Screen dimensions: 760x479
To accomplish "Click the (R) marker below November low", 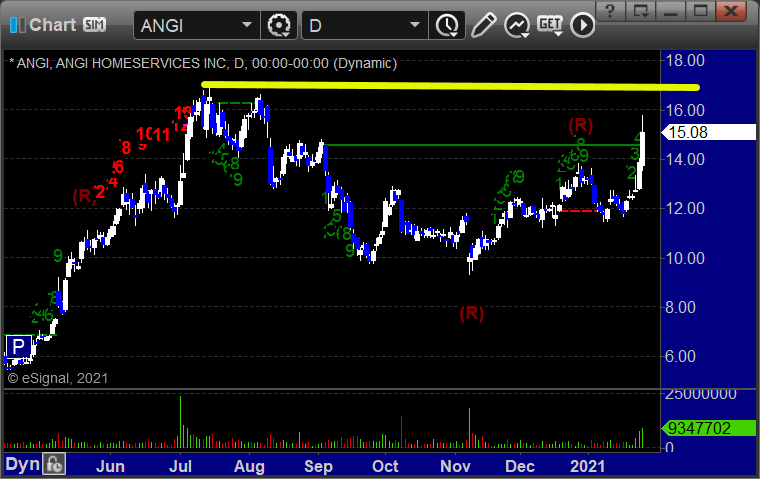I will (472, 314).
